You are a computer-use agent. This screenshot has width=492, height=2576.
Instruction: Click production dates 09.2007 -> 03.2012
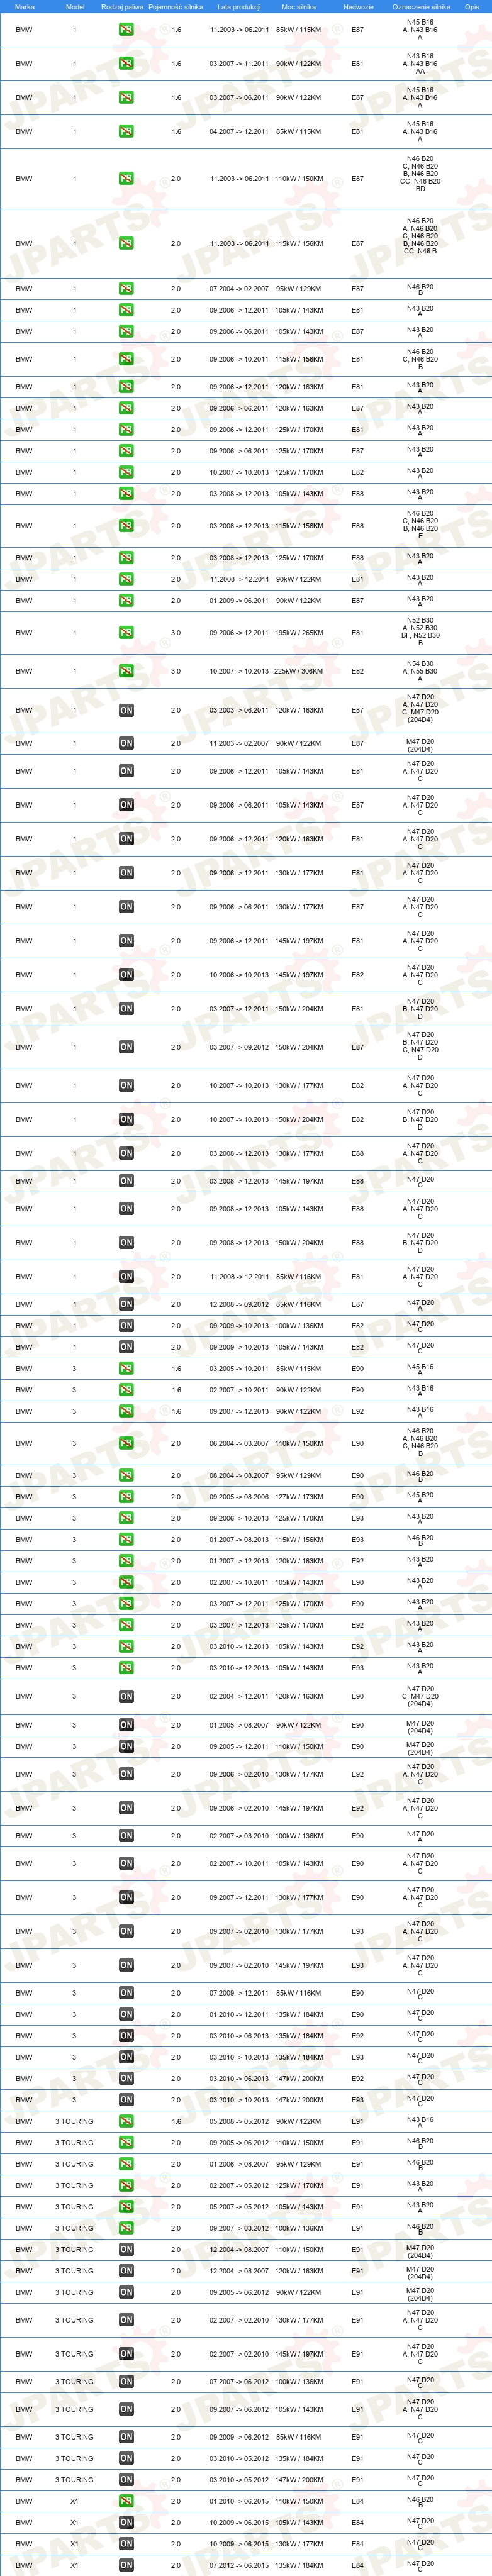coord(239,2228)
